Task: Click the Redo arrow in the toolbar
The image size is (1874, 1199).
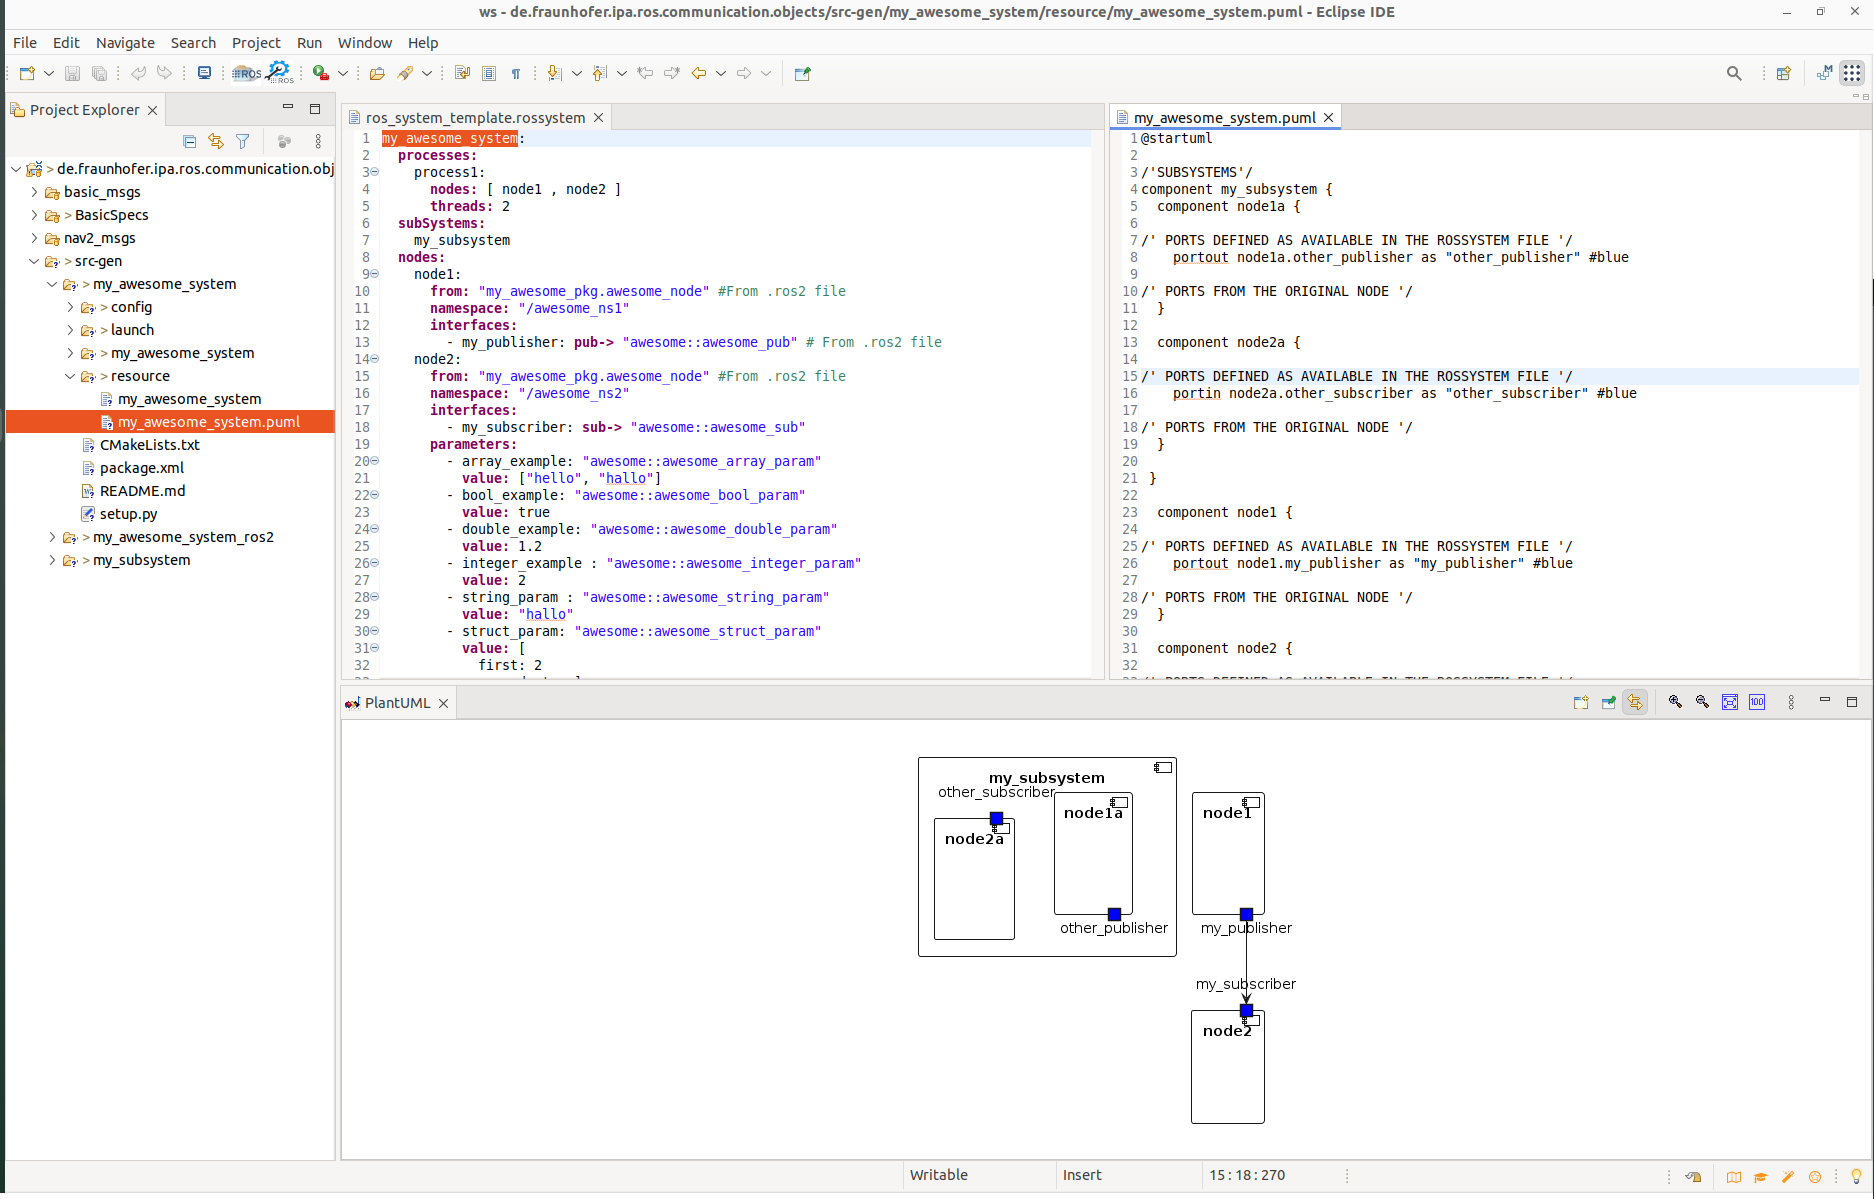Action: (x=164, y=73)
